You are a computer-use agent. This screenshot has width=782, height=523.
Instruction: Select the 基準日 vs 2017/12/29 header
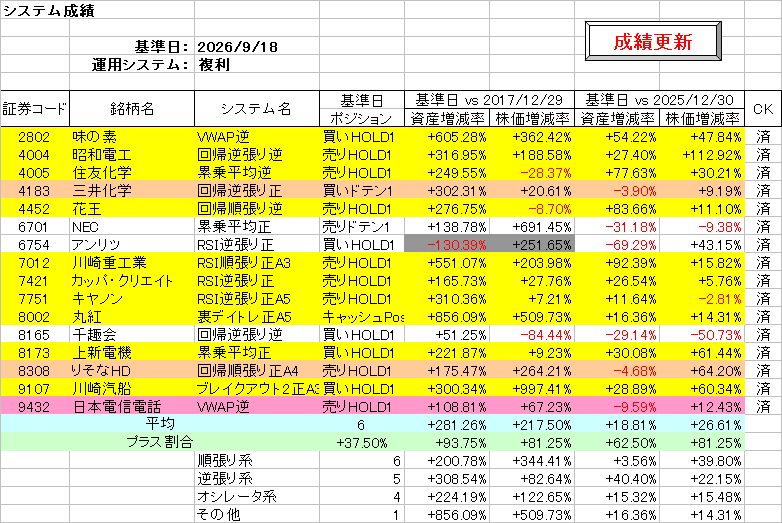489,100
